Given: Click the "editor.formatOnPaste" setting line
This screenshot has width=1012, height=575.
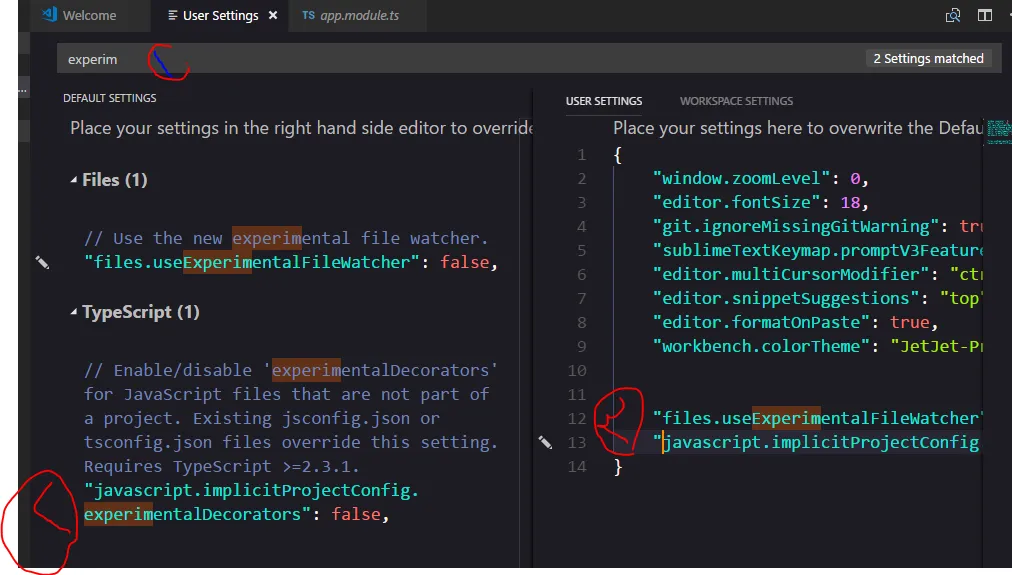Looking at the screenshot, I should (x=795, y=322).
